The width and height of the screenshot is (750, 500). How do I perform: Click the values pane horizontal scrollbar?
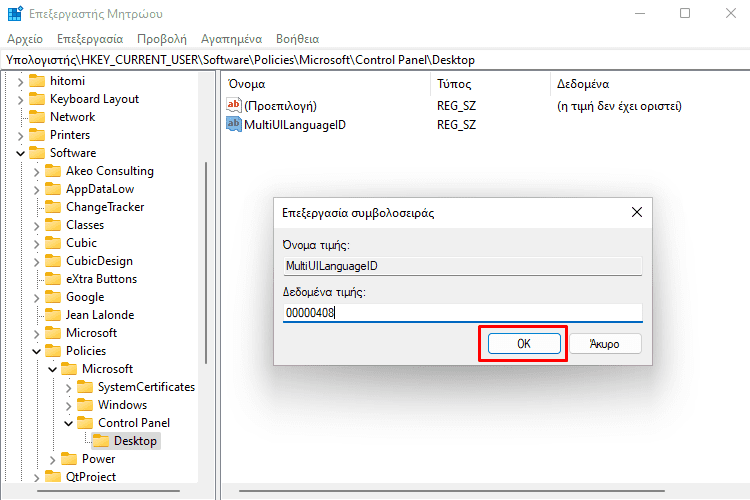point(452,491)
